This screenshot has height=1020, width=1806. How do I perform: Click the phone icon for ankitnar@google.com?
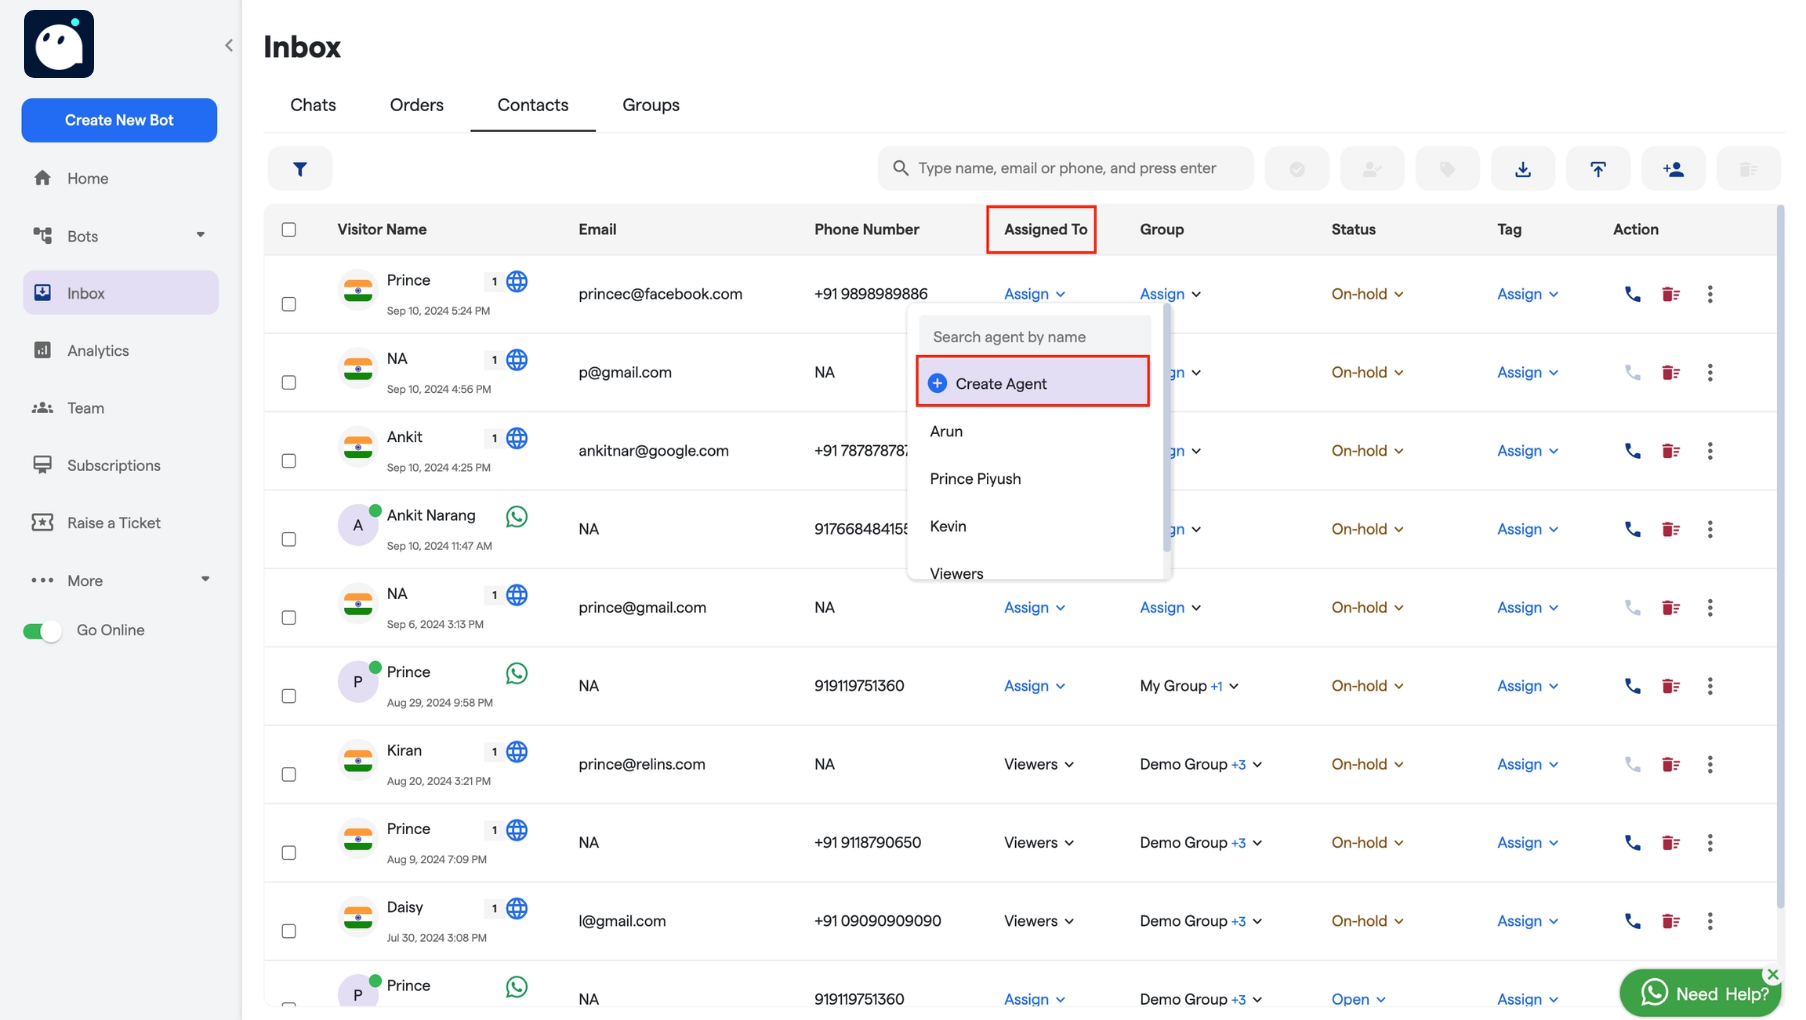click(x=1633, y=451)
